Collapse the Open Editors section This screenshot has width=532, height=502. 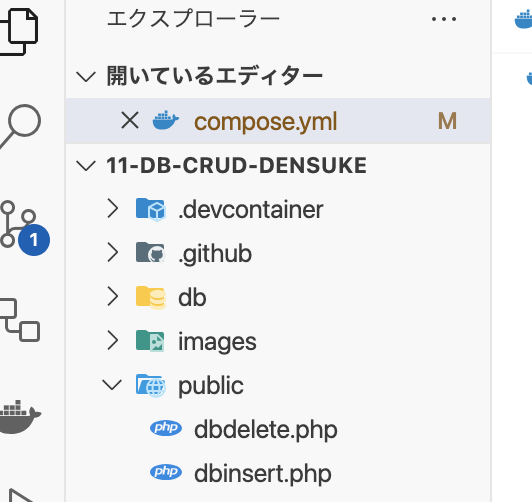[x=86, y=76]
